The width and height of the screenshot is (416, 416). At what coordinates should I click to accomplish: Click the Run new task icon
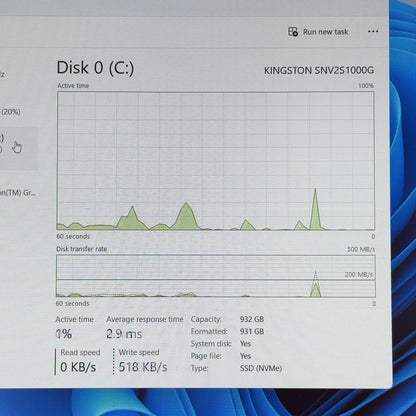(293, 32)
